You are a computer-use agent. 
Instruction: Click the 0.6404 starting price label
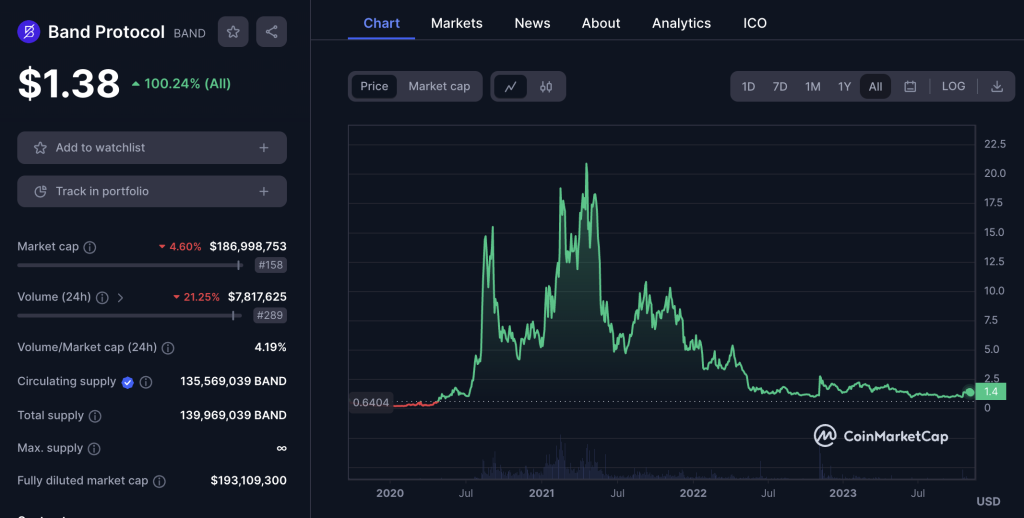click(371, 402)
